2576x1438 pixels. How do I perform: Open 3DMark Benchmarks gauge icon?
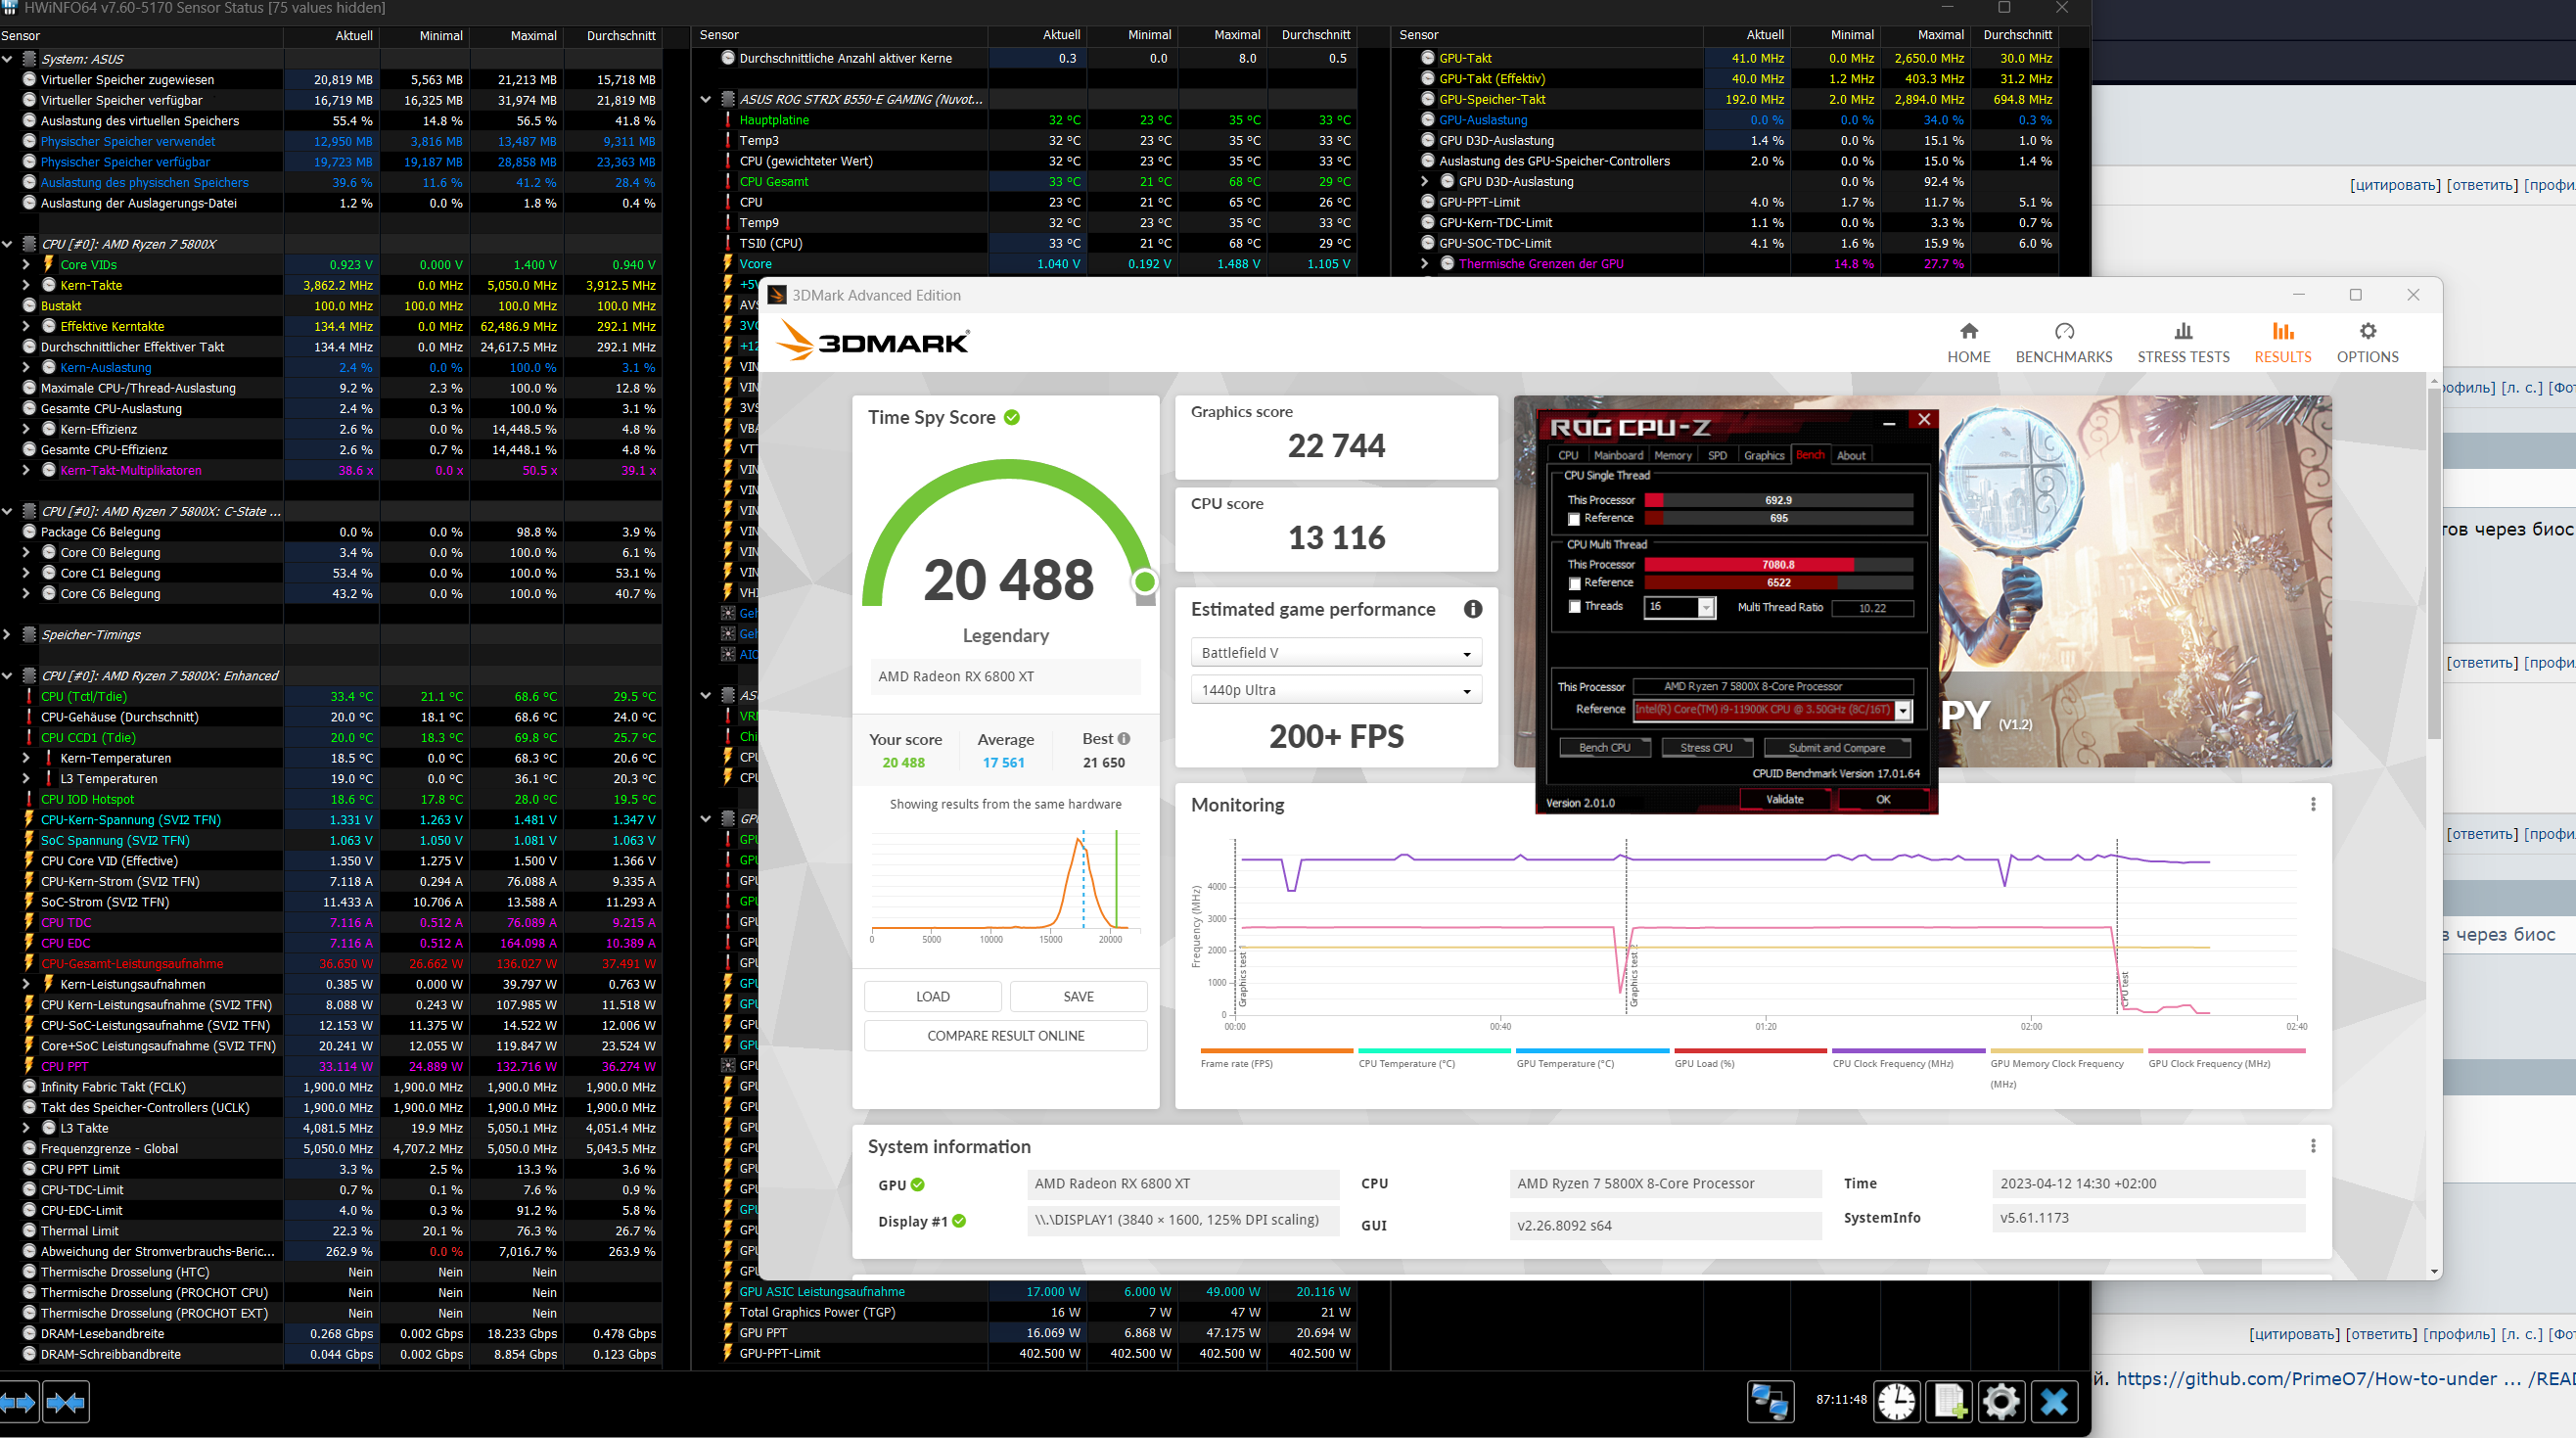coord(2063,332)
